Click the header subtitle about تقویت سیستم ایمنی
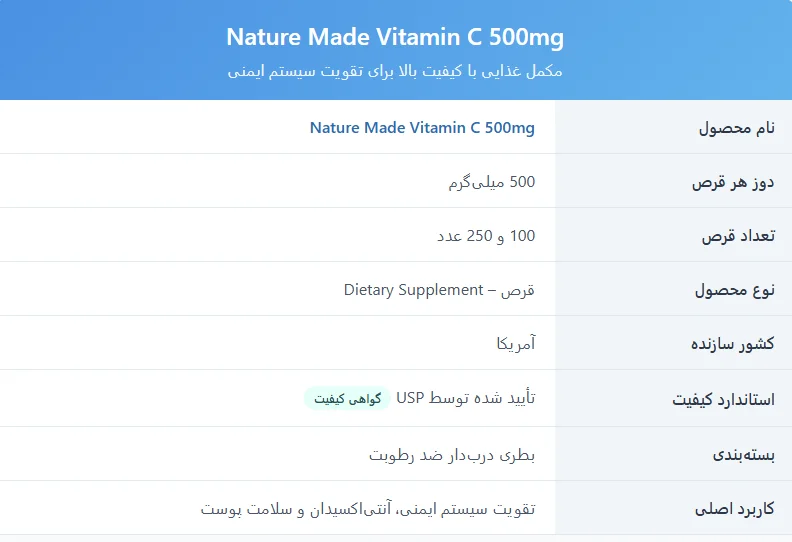Image resolution: width=792 pixels, height=542 pixels. coord(395,72)
